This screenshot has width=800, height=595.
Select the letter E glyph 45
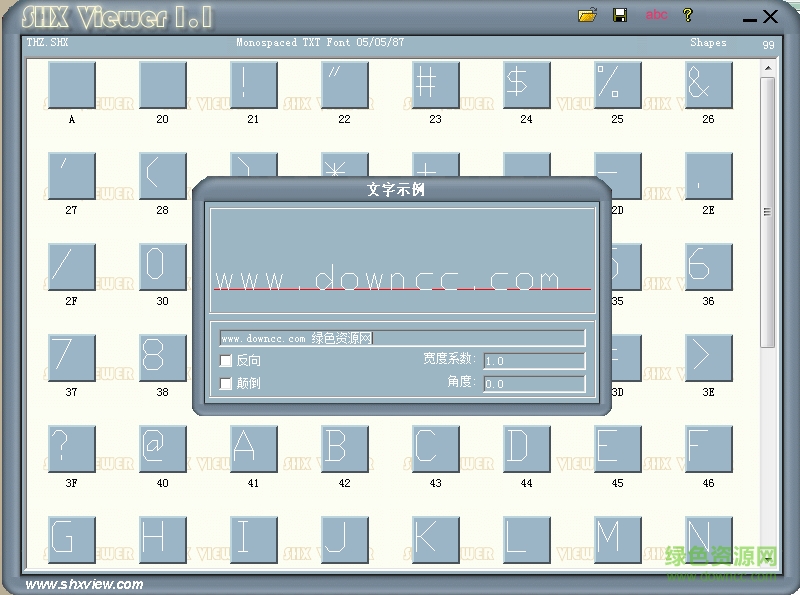(618, 449)
